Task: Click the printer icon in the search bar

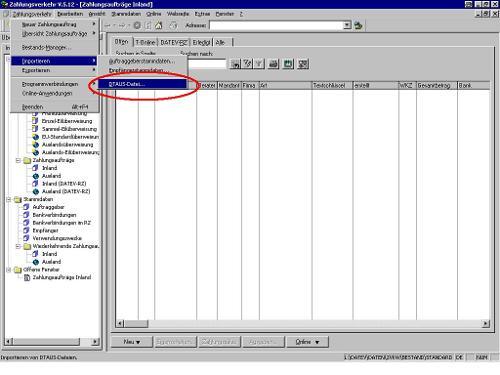Action: point(273,64)
